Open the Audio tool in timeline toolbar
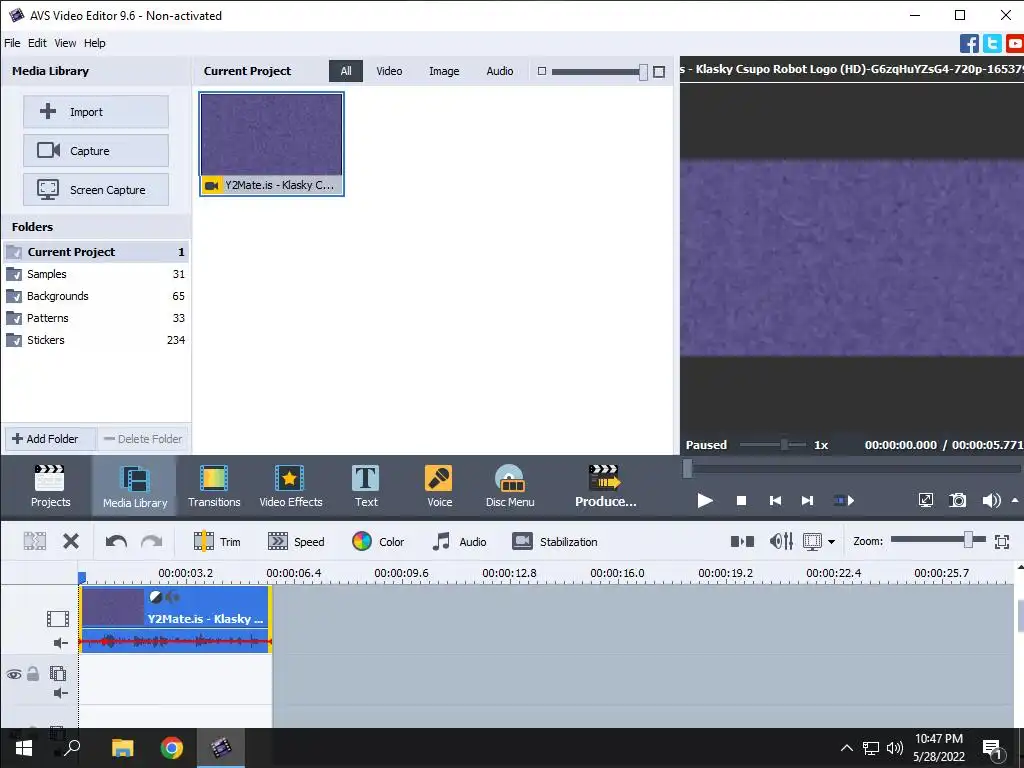 (459, 541)
